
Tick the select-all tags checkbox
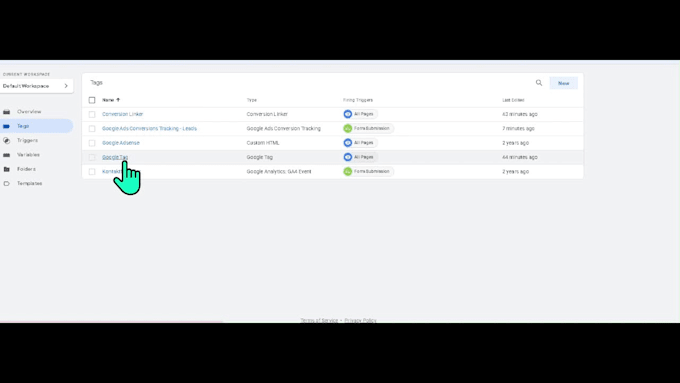[92, 100]
